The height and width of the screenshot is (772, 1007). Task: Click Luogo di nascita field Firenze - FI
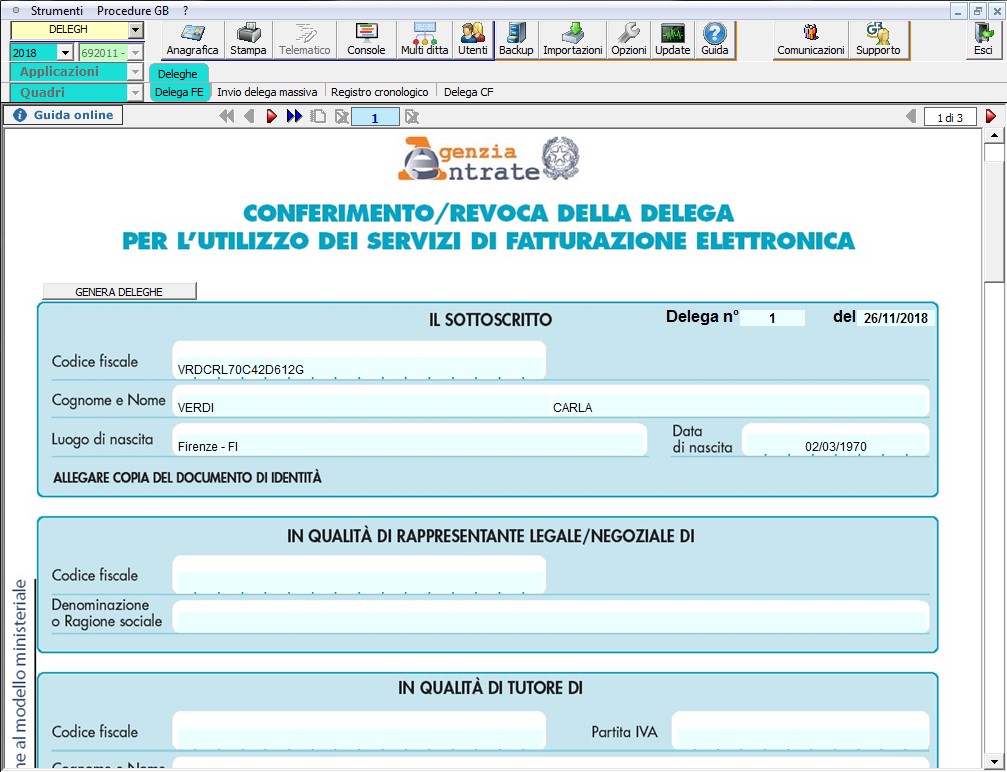pos(409,440)
